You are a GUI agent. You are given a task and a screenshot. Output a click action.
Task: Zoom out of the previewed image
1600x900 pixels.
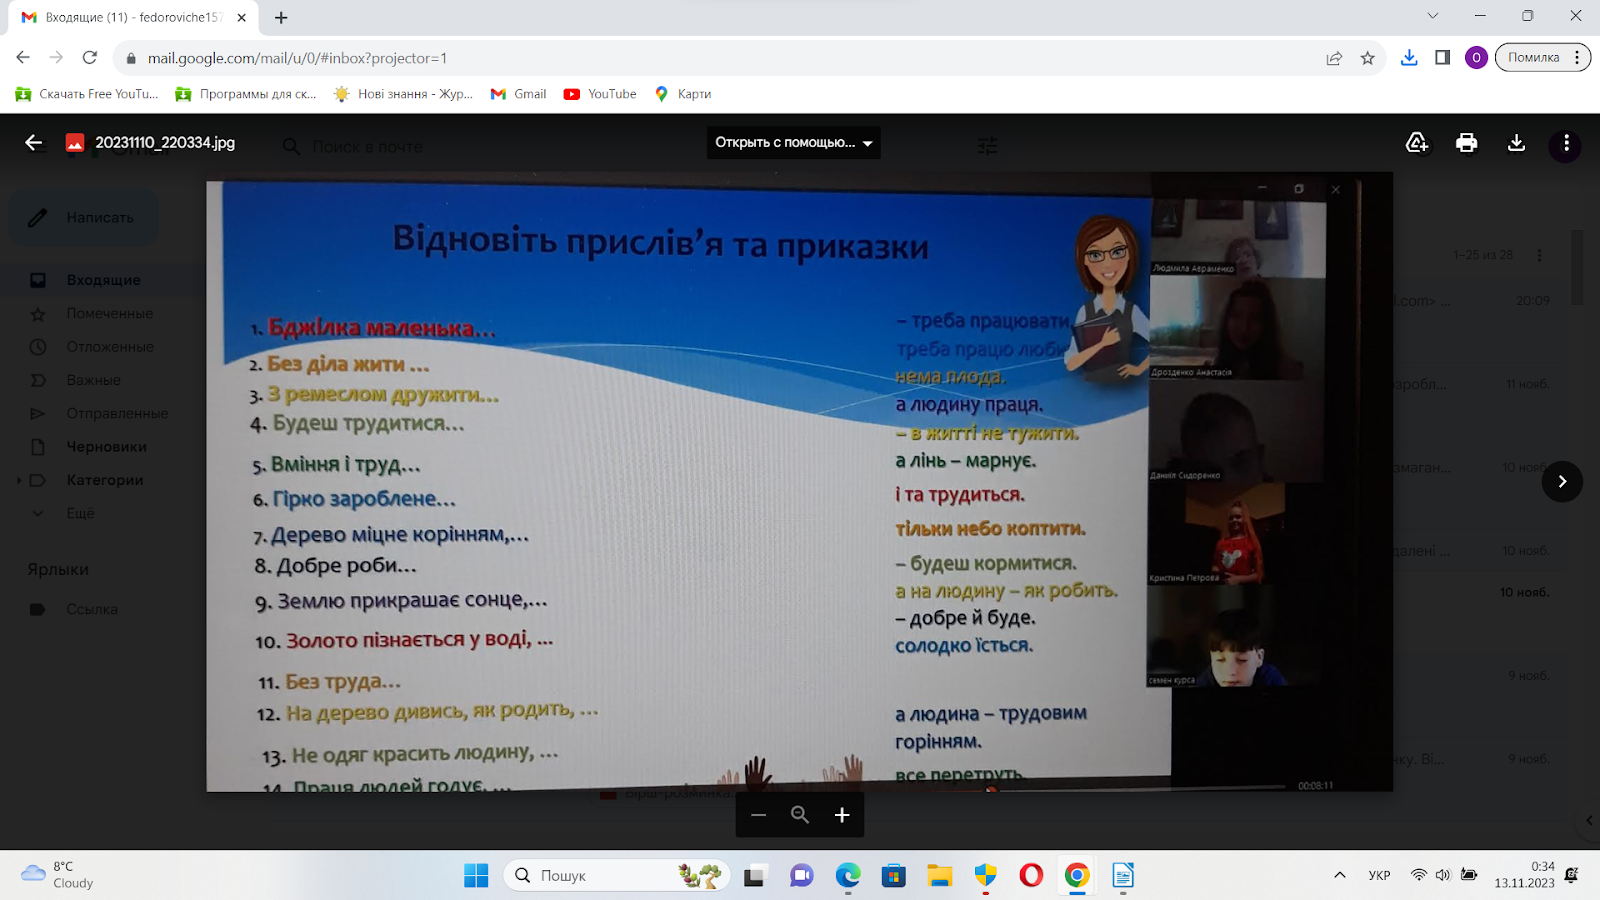758,815
